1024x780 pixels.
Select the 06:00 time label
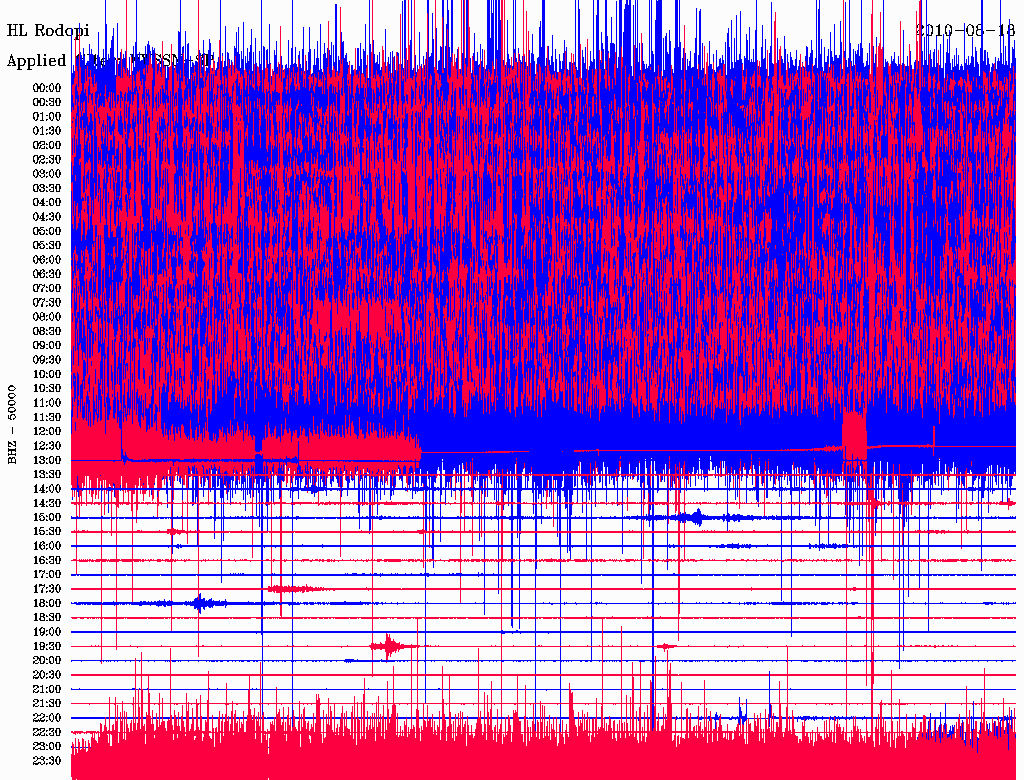coord(46,260)
